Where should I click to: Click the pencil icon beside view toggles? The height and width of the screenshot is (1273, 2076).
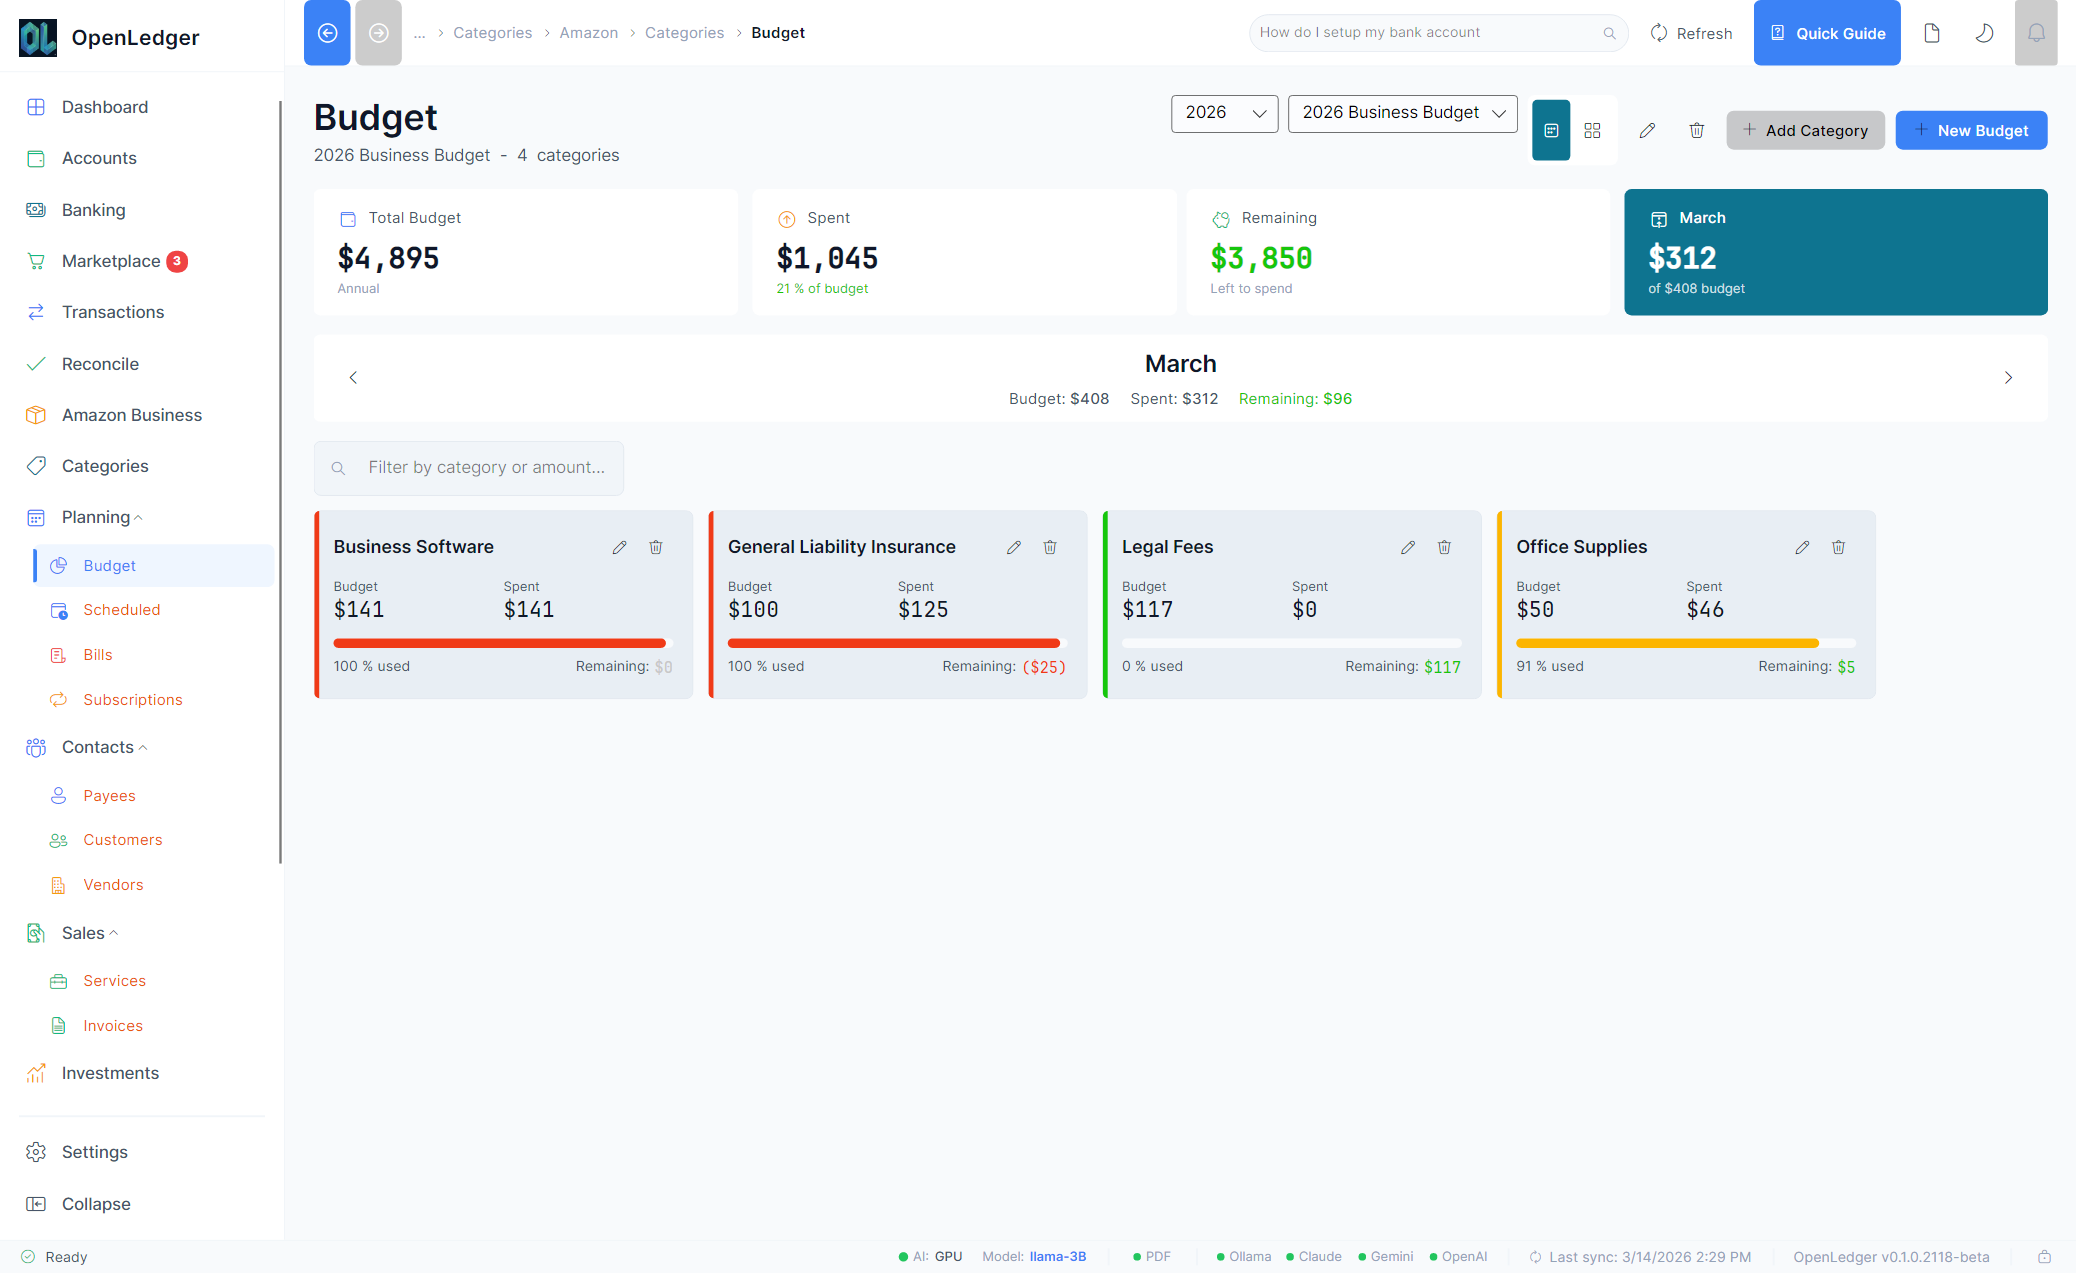(x=1647, y=130)
